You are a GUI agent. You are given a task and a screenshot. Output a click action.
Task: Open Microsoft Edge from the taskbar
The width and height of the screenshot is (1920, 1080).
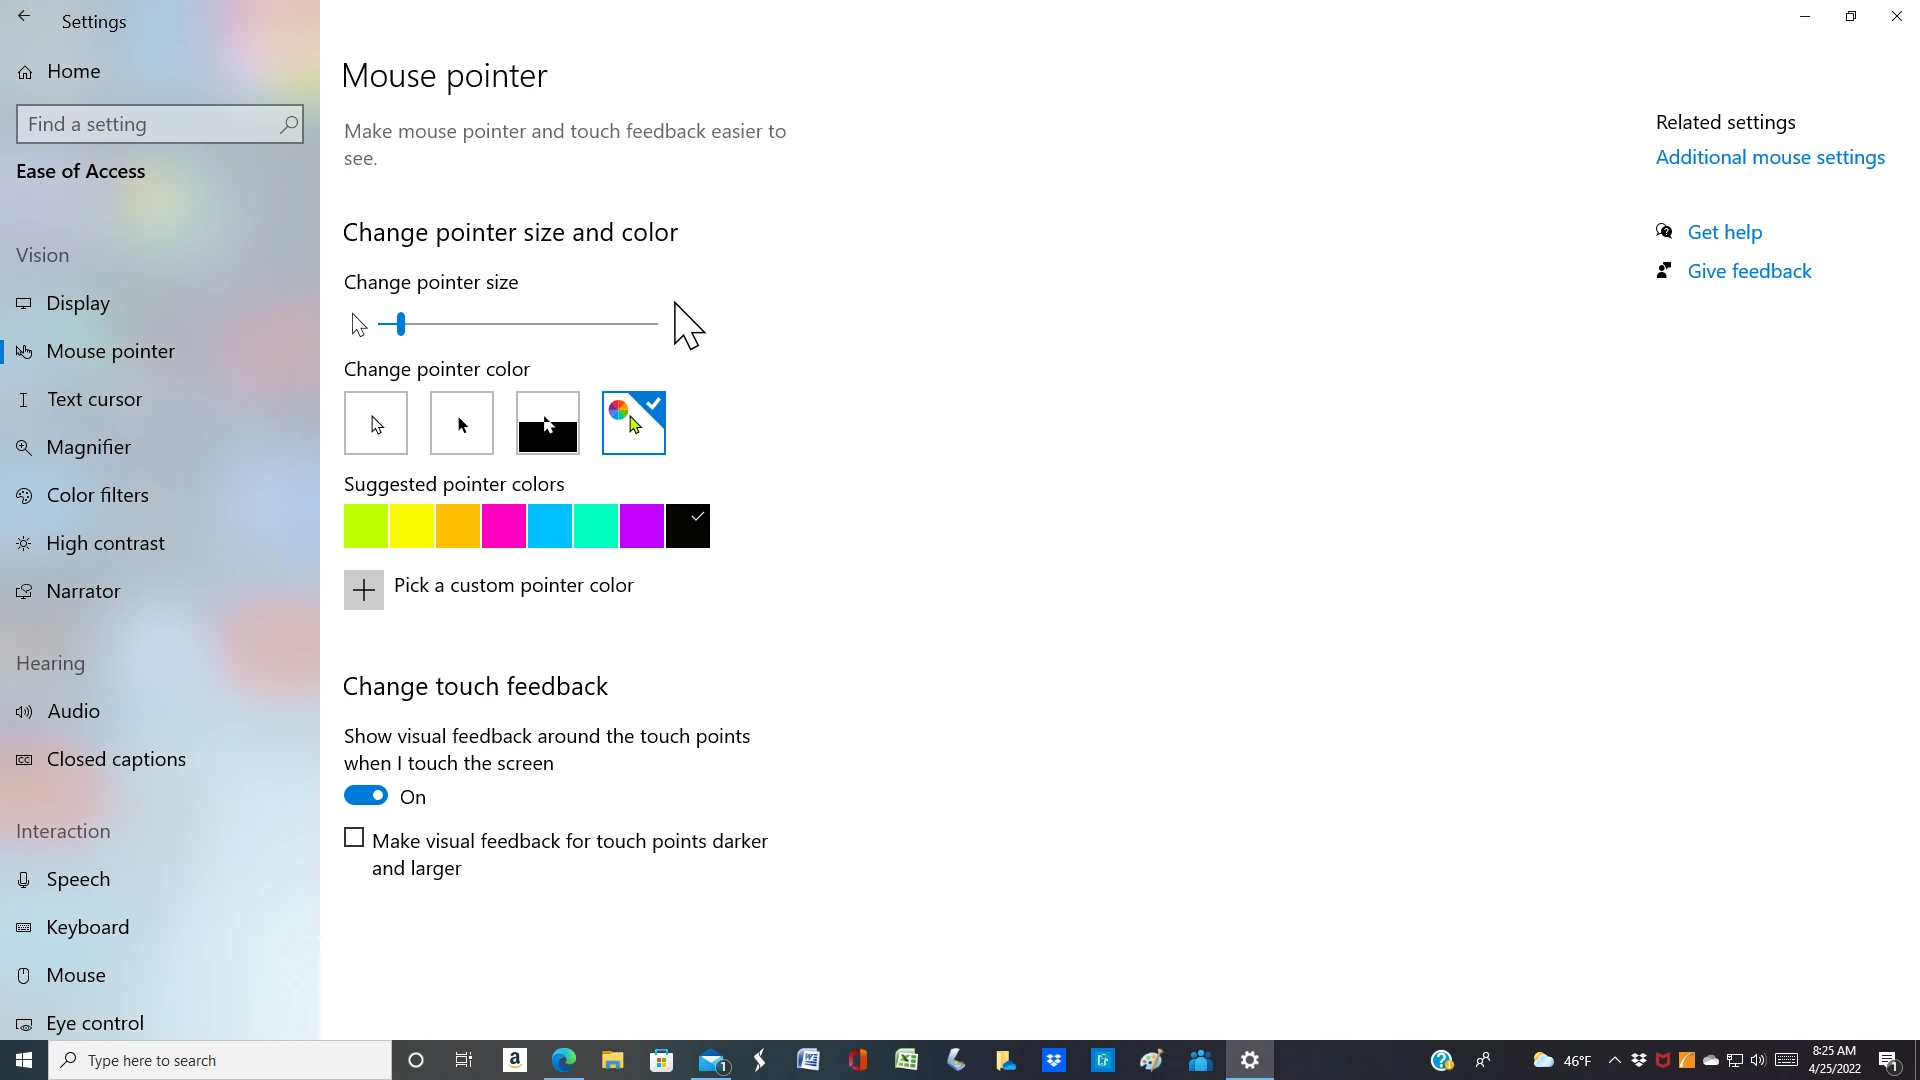point(563,1060)
